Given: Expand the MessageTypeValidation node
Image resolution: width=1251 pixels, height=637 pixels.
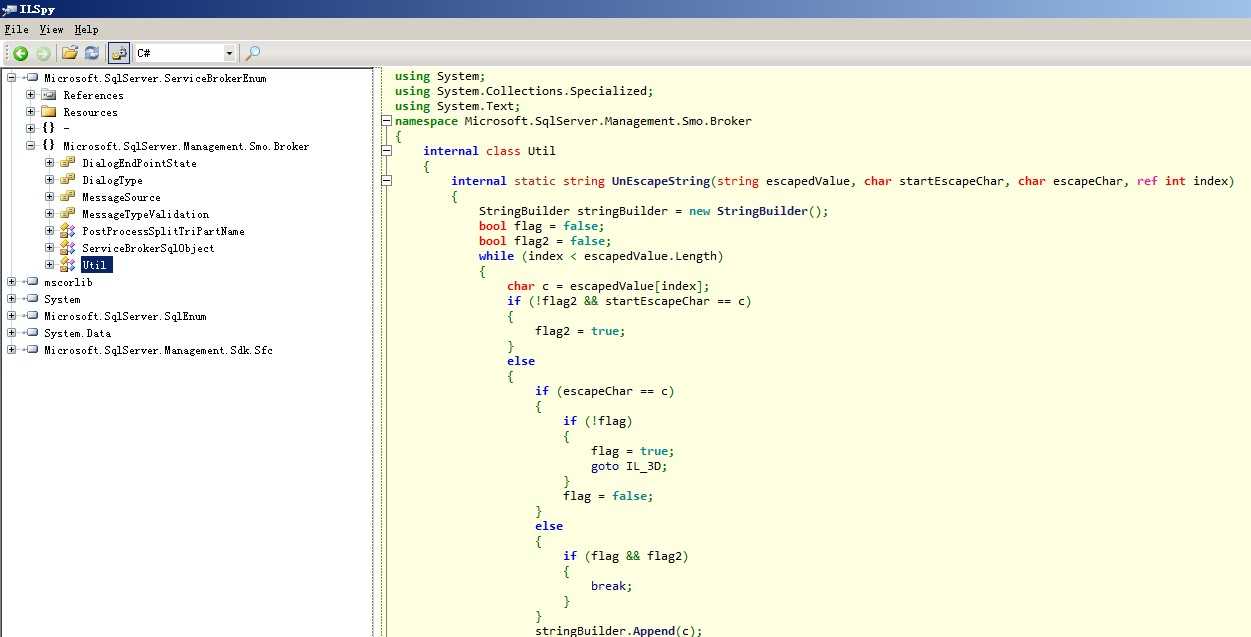Looking at the screenshot, I should pos(49,214).
